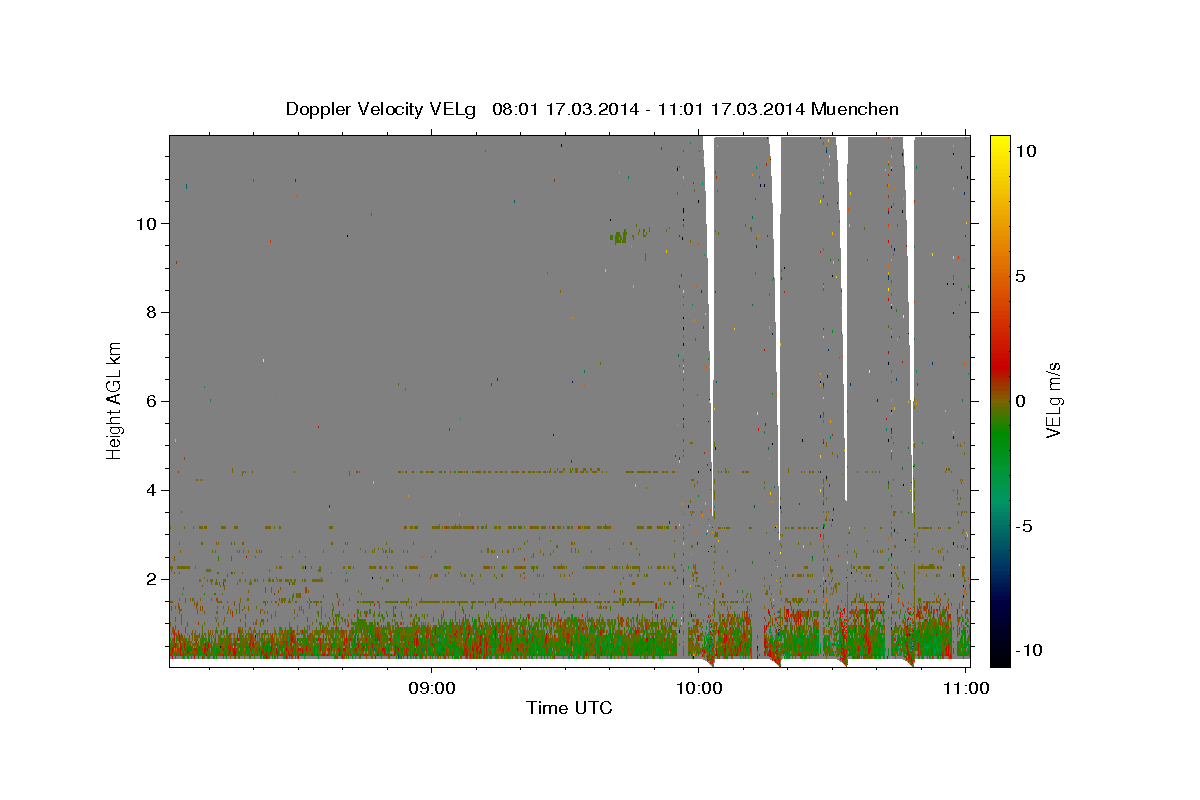Click the '09:00' time axis label
This screenshot has width=1200, height=800.
click(x=432, y=688)
